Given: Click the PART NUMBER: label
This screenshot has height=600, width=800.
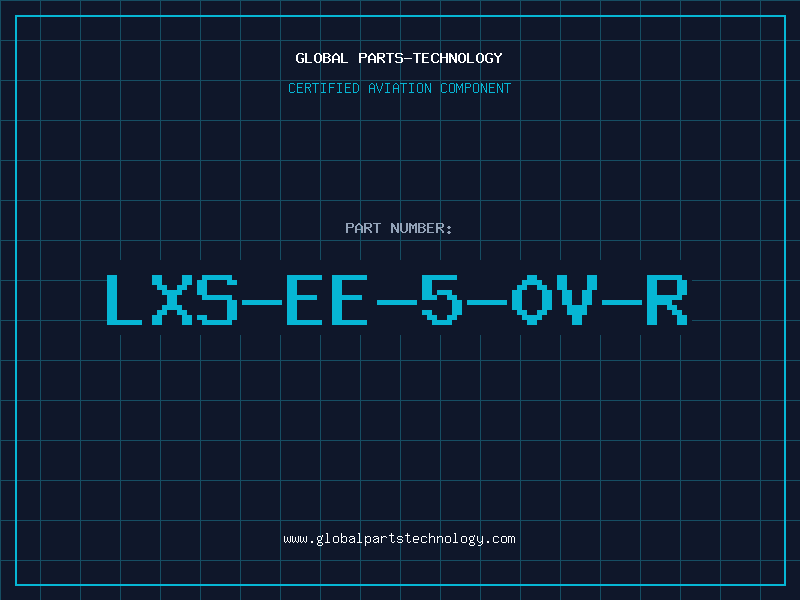Looking at the screenshot, I should 398,228.
